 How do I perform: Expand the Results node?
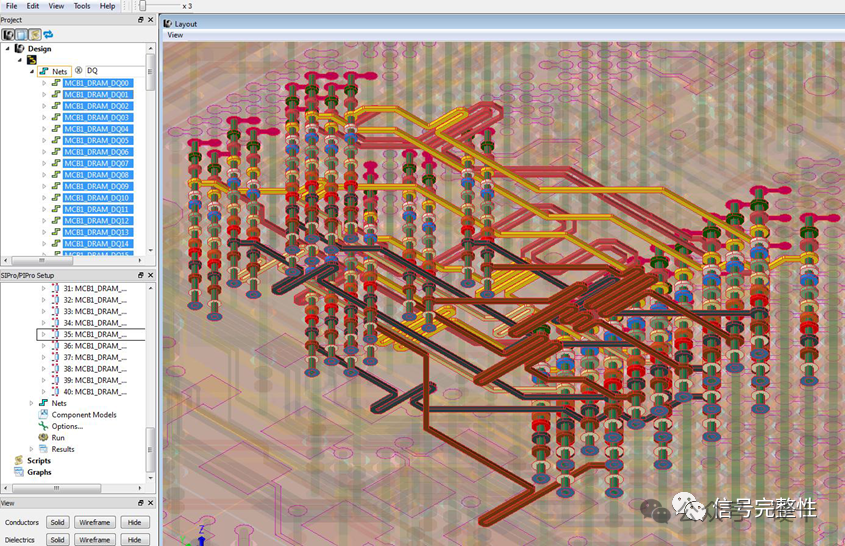click(31, 449)
